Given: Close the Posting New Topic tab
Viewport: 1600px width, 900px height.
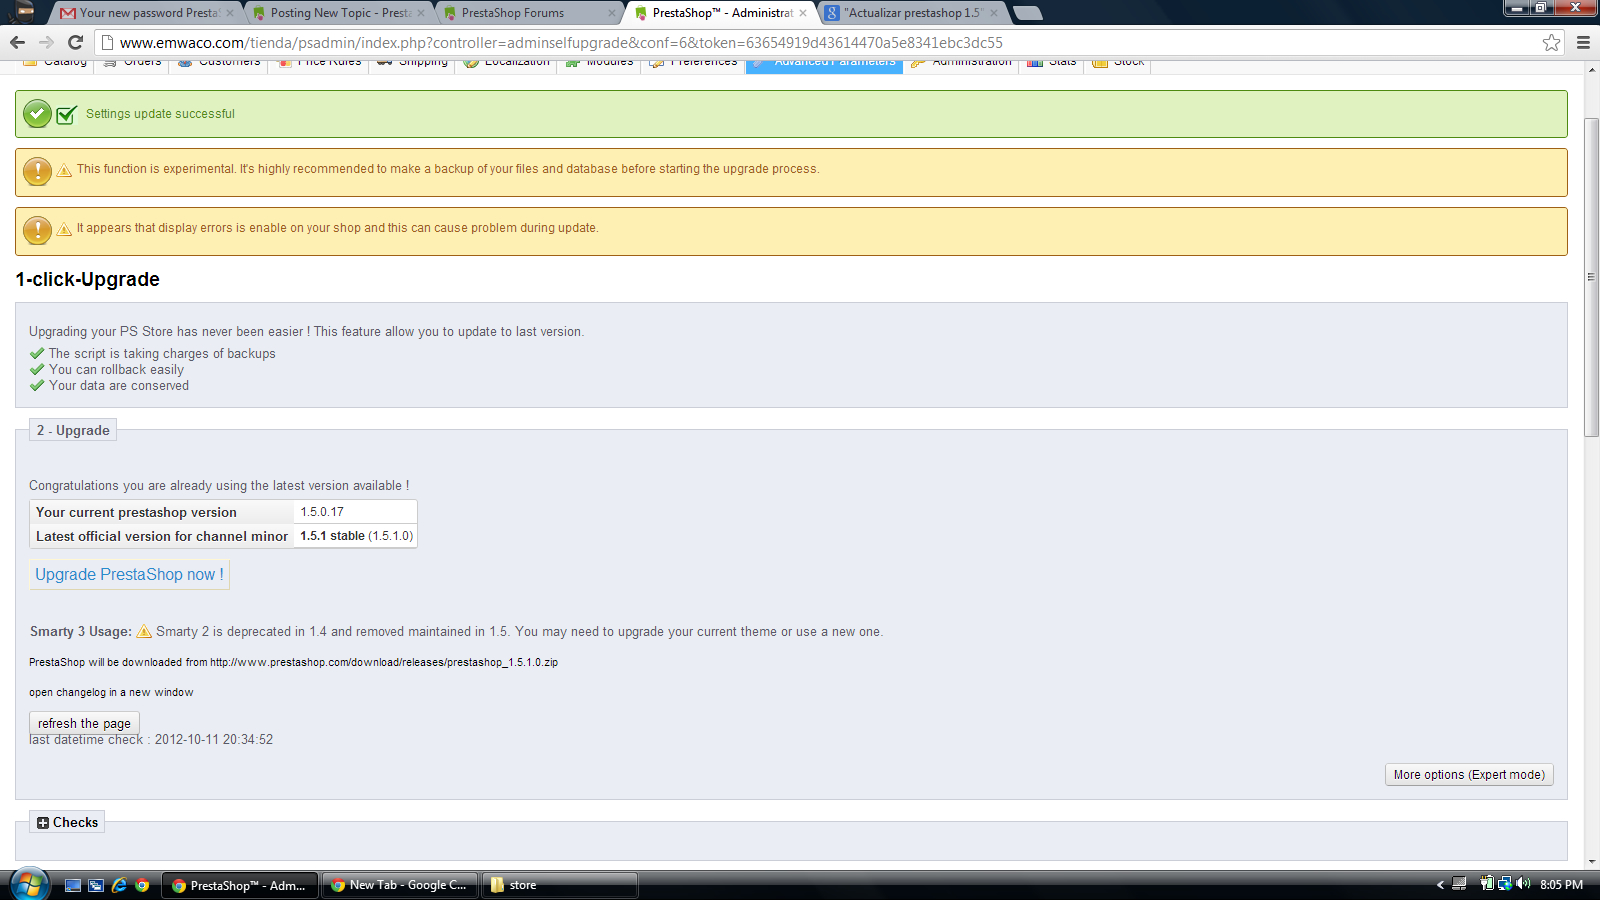Looking at the screenshot, I should tap(421, 13).
